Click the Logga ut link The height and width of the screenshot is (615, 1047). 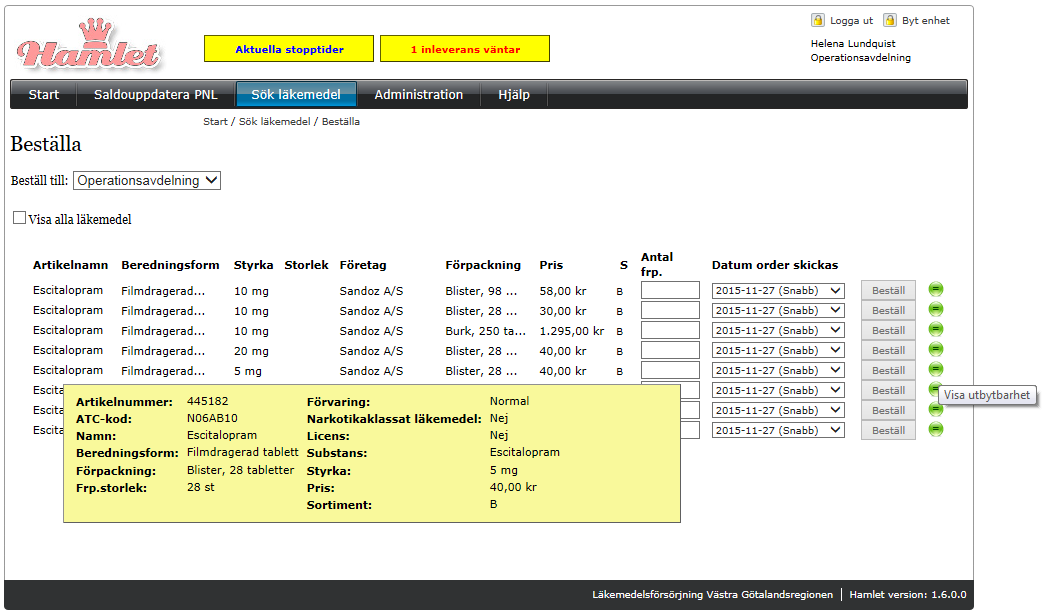[851, 21]
